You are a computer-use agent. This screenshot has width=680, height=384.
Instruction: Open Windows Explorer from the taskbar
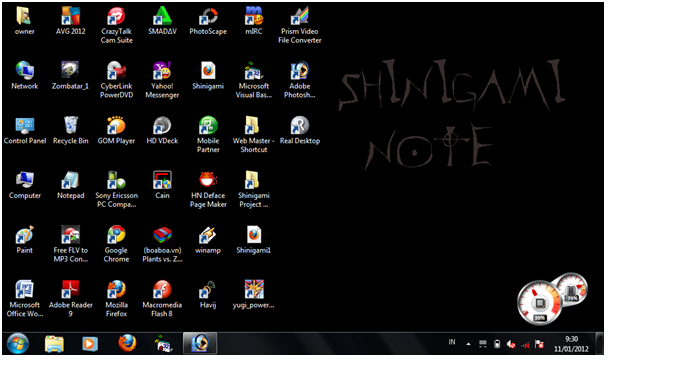click(54, 344)
